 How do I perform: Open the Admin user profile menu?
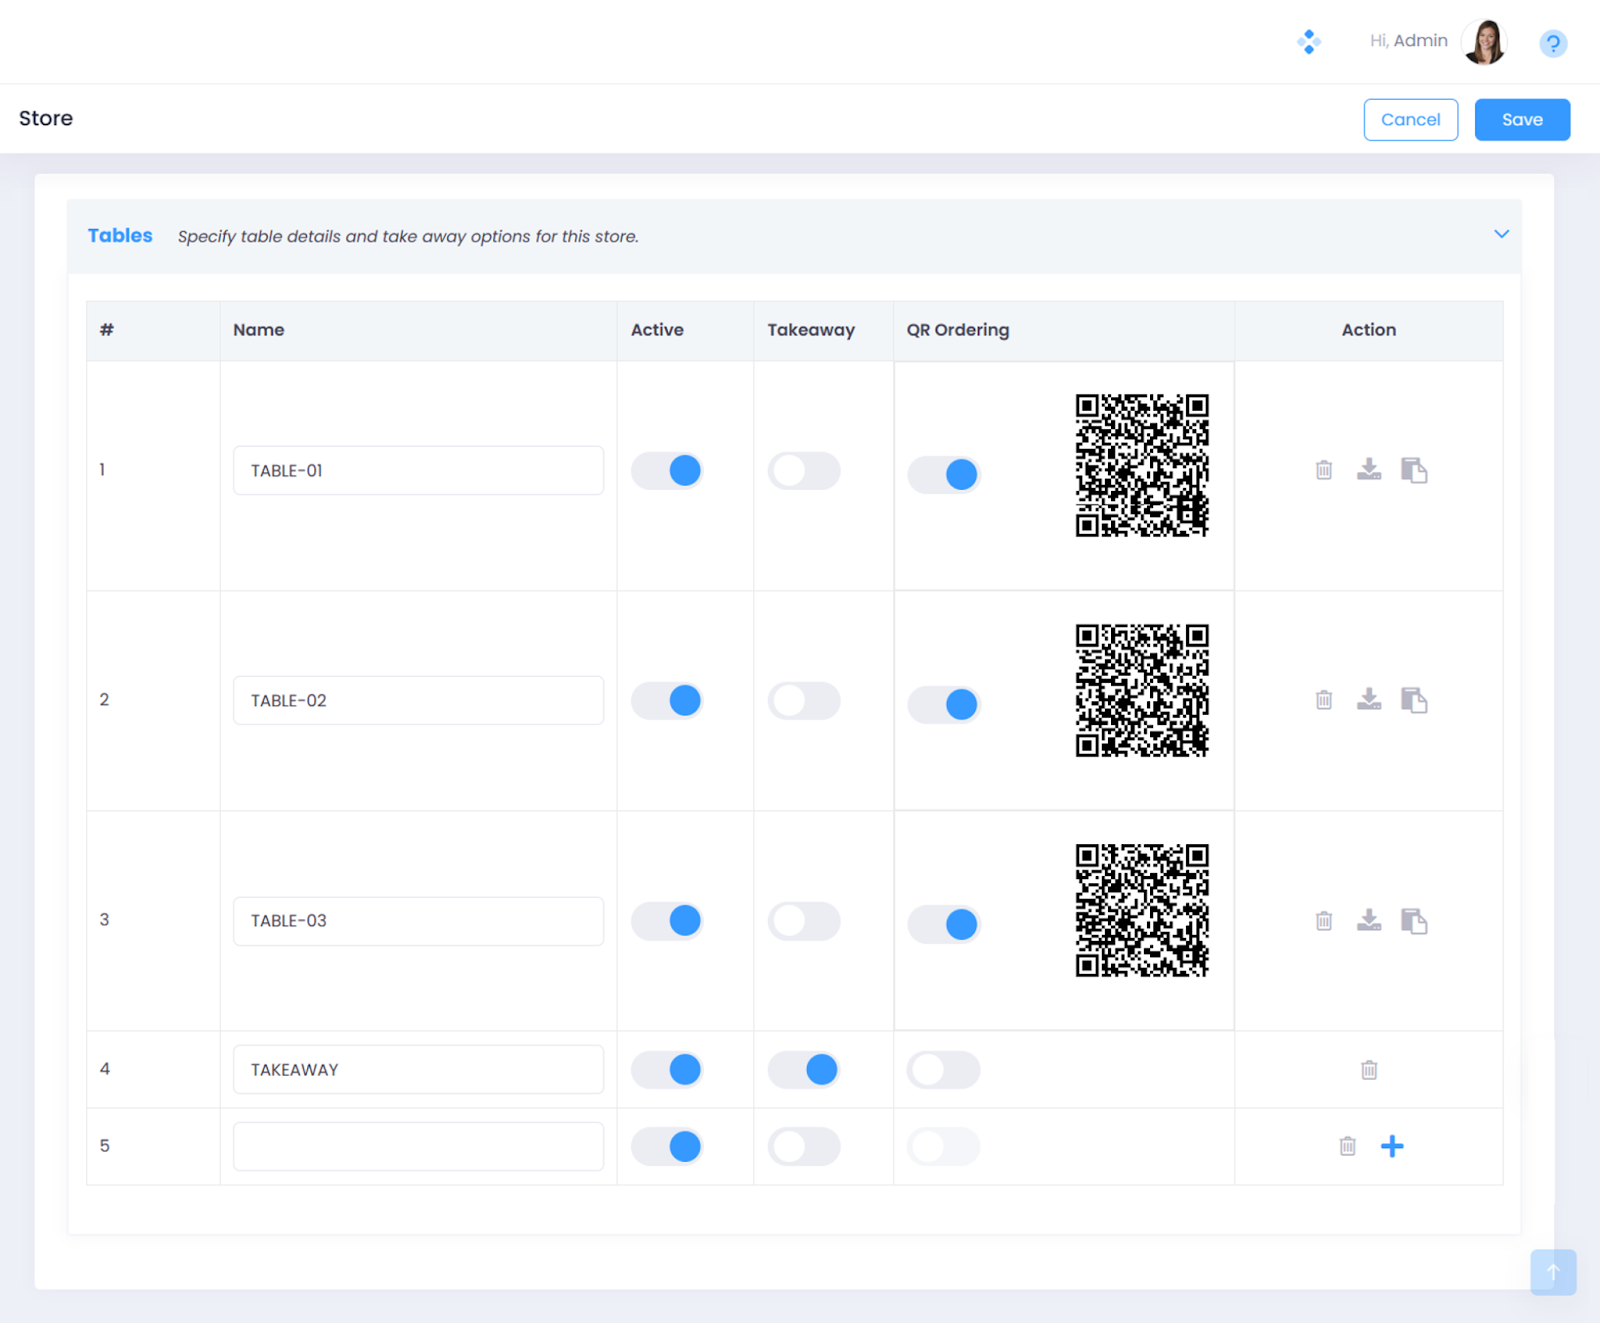(1483, 42)
